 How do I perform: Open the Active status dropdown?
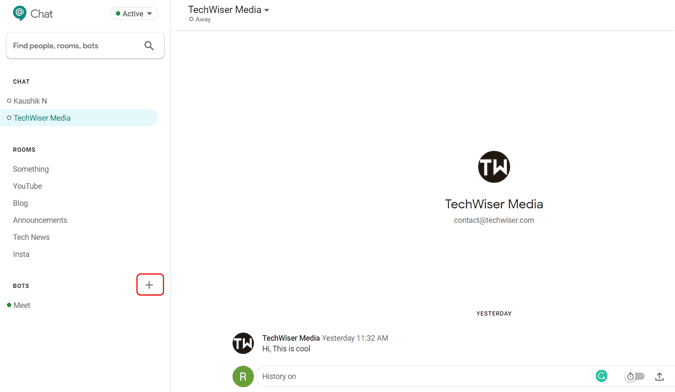point(134,14)
